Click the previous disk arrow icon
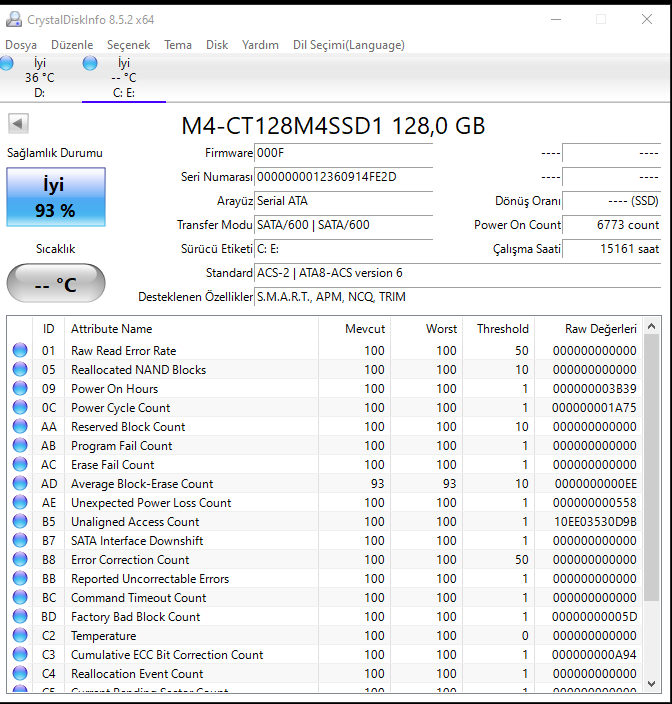 pyautogui.click(x=19, y=124)
